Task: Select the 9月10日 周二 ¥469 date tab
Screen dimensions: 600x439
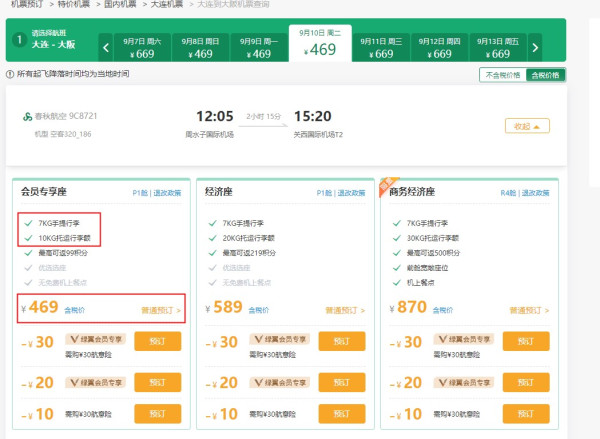Action: pyautogui.click(x=320, y=43)
